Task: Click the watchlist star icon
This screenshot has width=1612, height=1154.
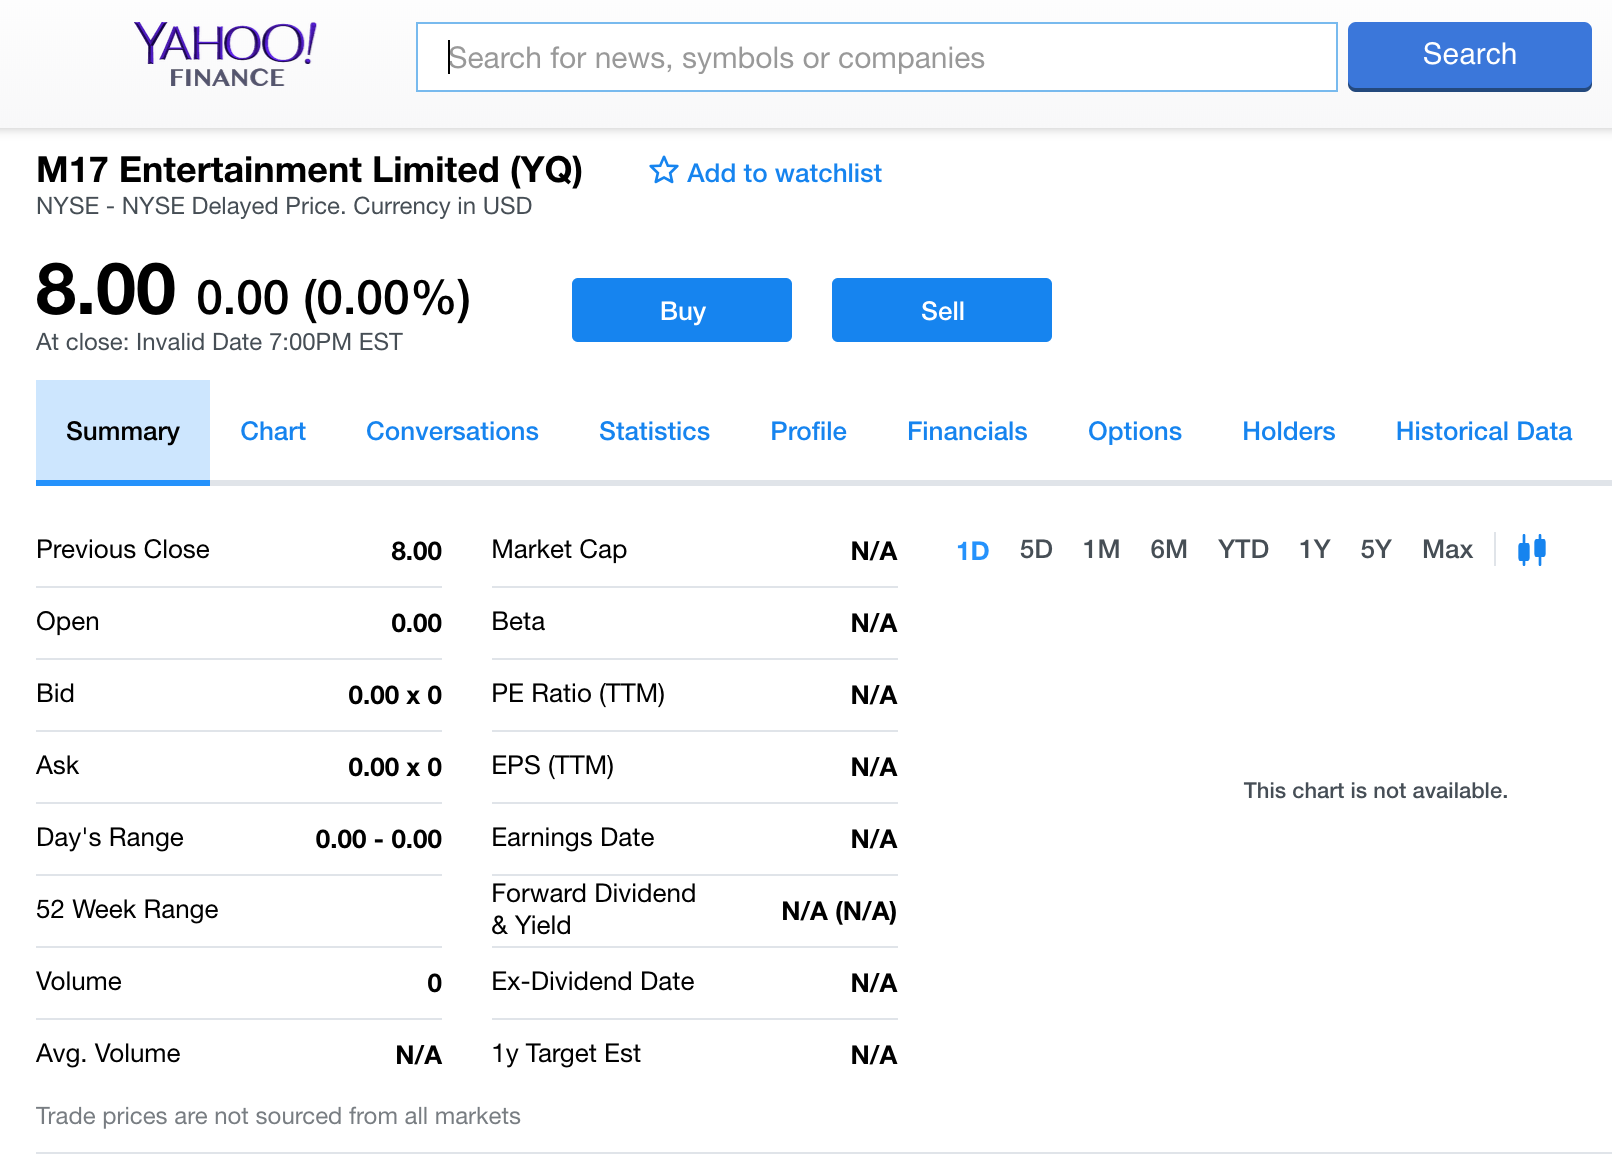Action: tap(663, 171)
